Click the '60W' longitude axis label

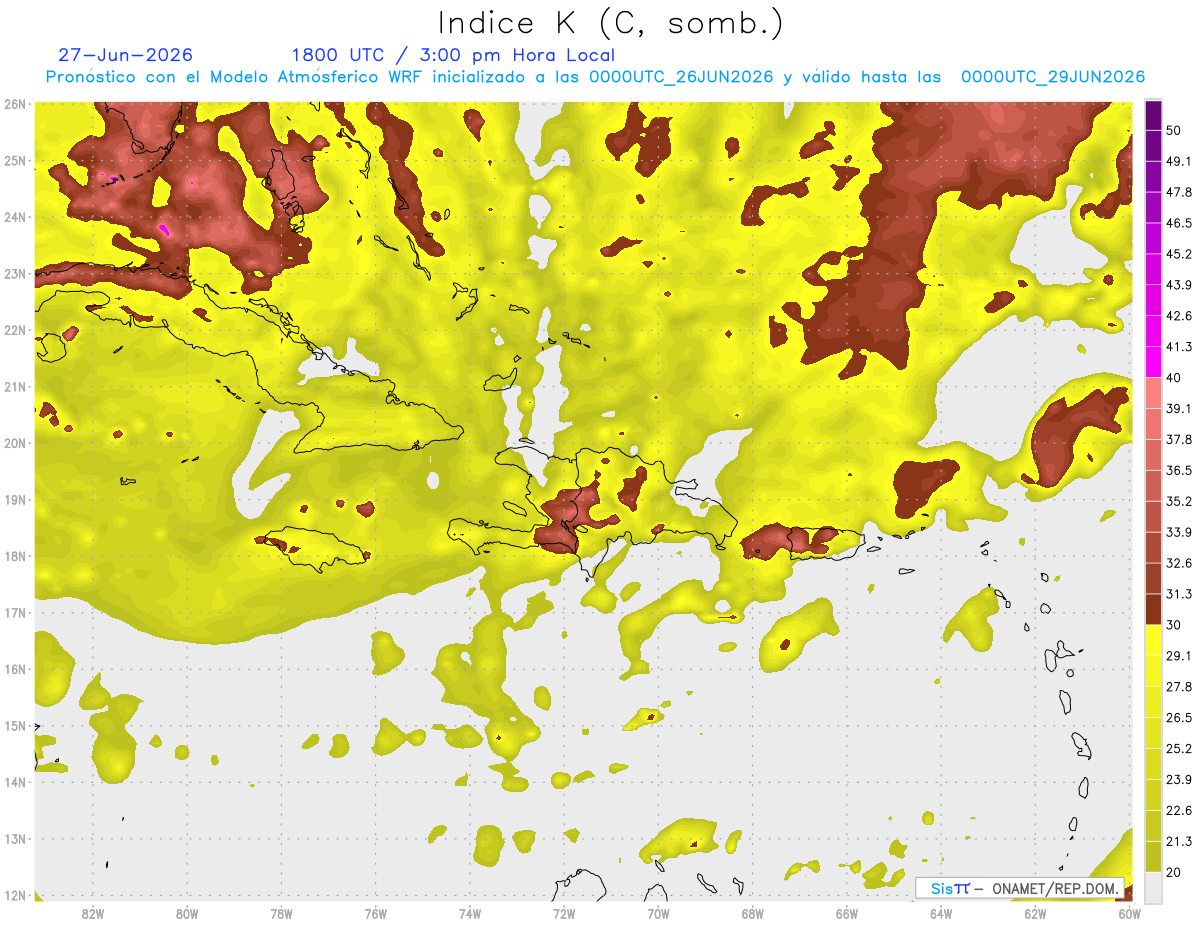point(1129,914)
